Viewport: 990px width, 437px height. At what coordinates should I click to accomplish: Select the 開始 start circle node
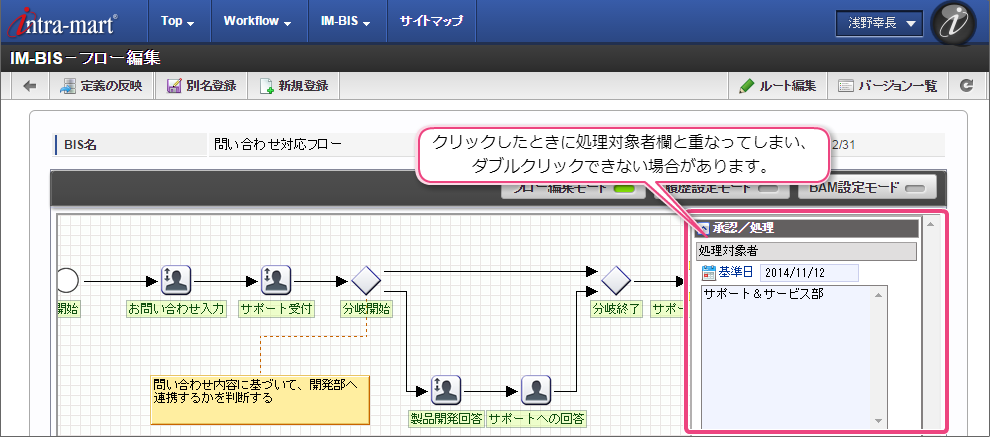click(67, 280)
